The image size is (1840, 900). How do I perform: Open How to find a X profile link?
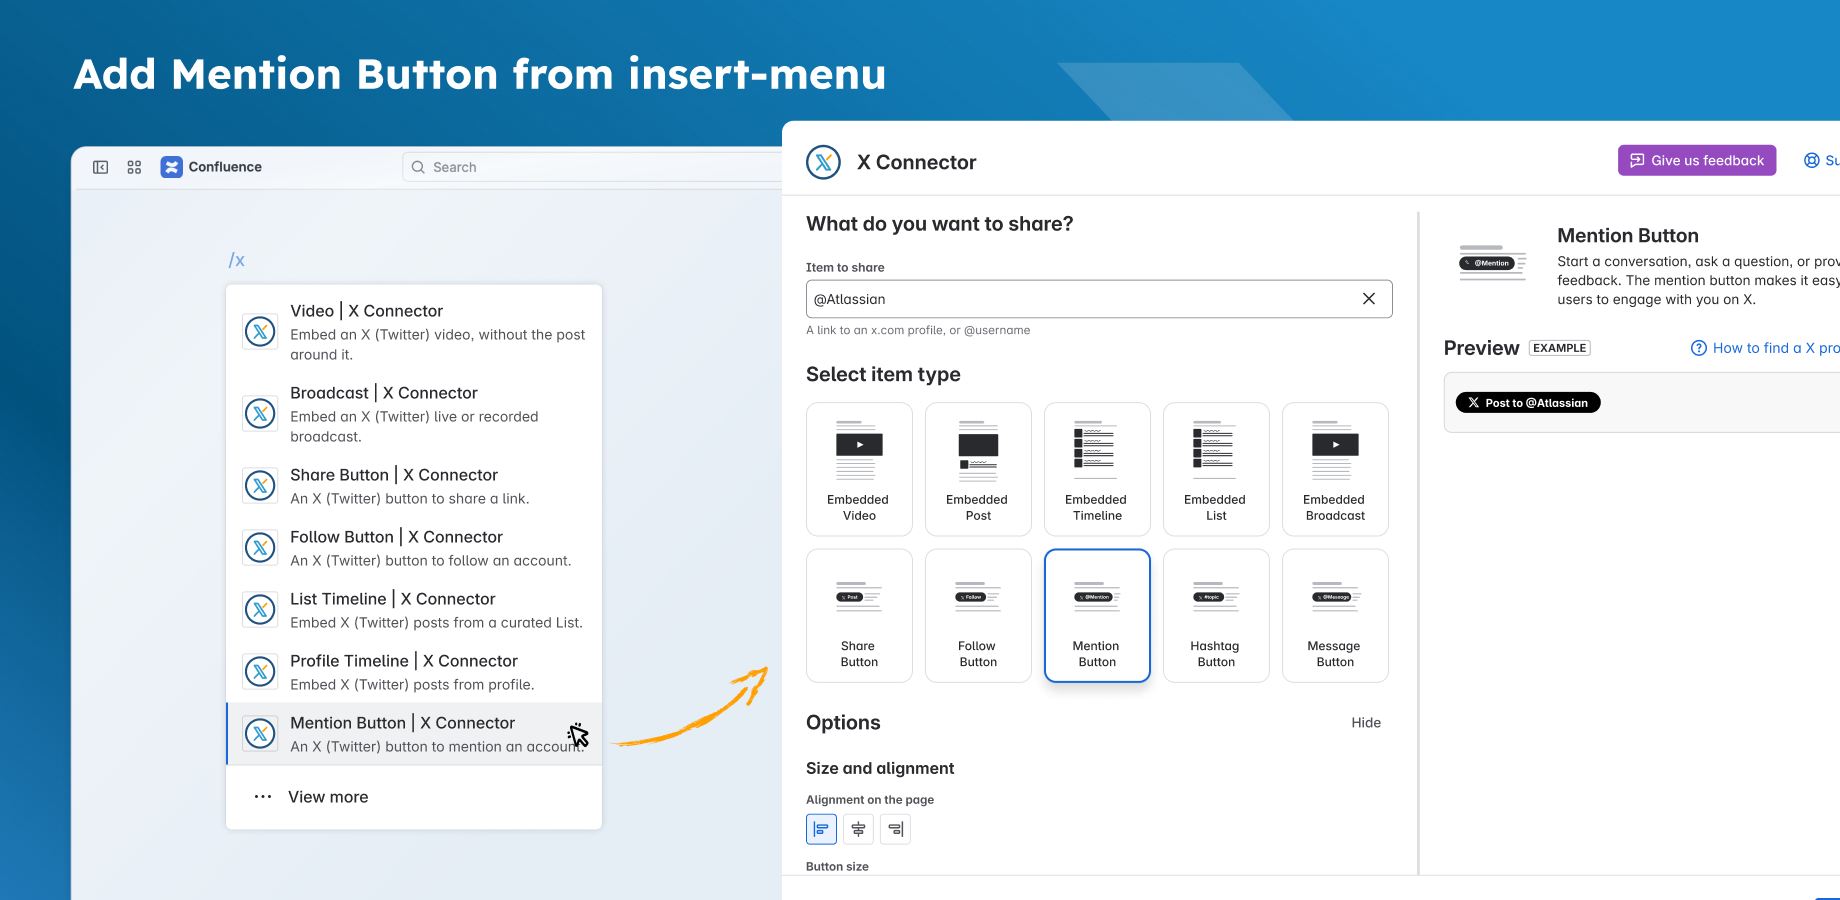point(1765,348)
